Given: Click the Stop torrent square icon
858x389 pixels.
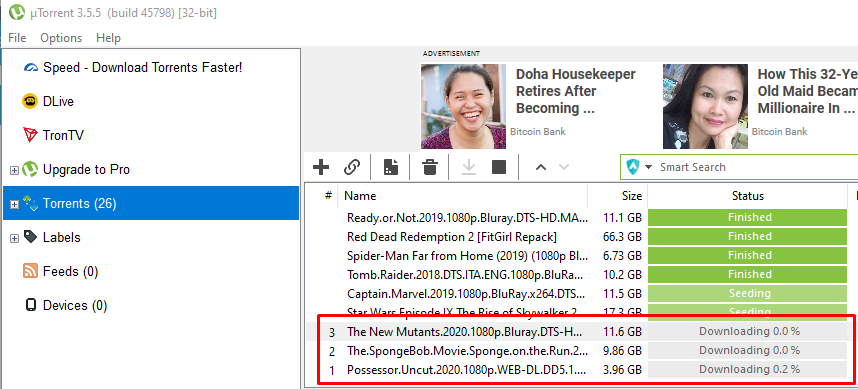Looking at the screenshot, I should (x=499, y=167).
